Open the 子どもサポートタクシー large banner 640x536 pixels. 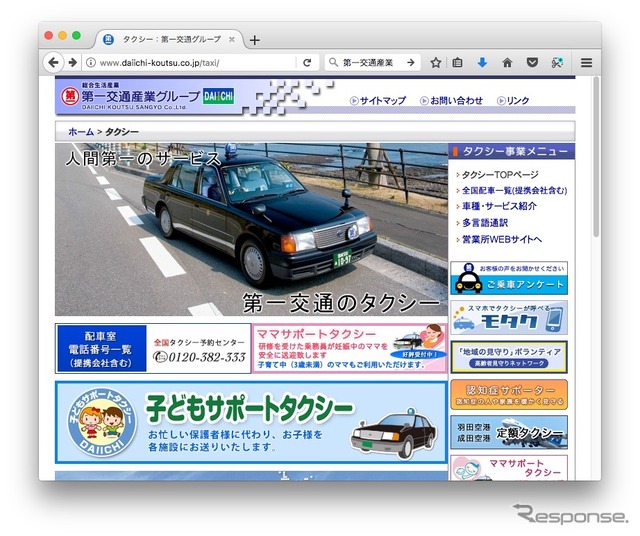251,422
